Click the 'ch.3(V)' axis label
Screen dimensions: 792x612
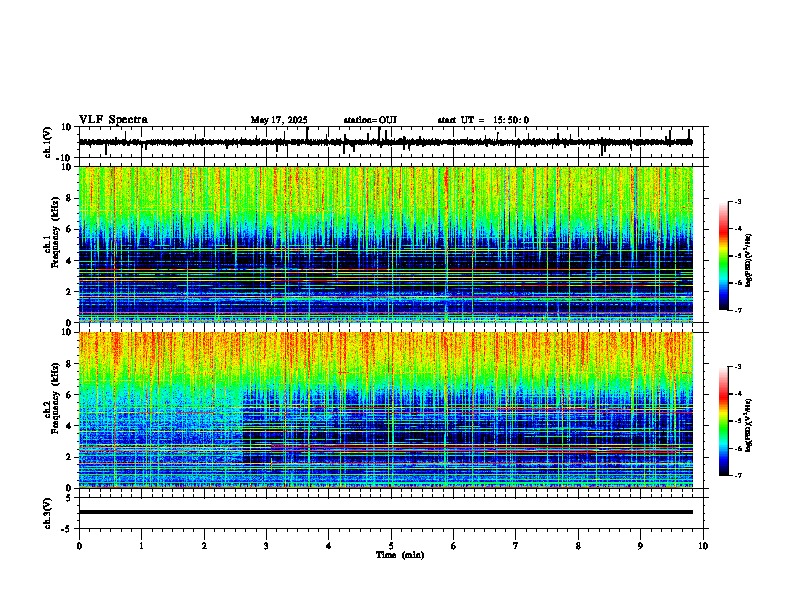48,514
